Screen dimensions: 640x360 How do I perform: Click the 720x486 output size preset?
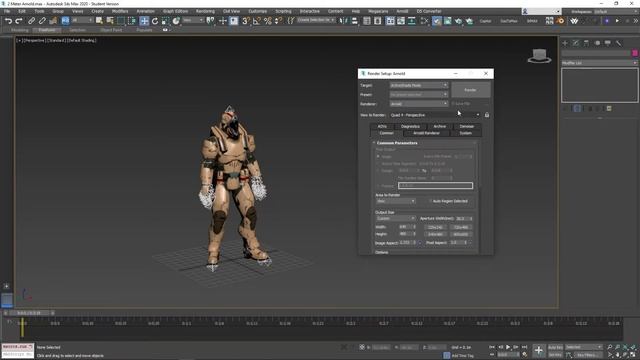pyautogui.click(x=461, y=227)
